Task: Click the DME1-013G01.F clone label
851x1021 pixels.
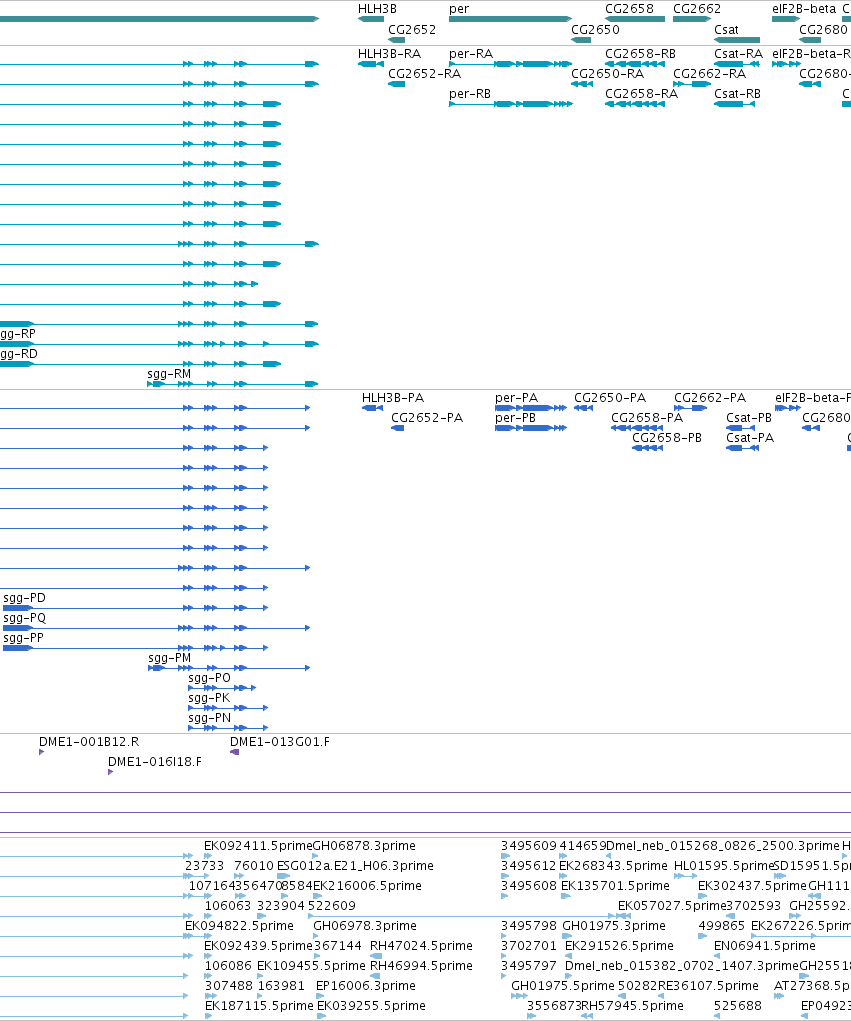Action: [x=280, y=742]
